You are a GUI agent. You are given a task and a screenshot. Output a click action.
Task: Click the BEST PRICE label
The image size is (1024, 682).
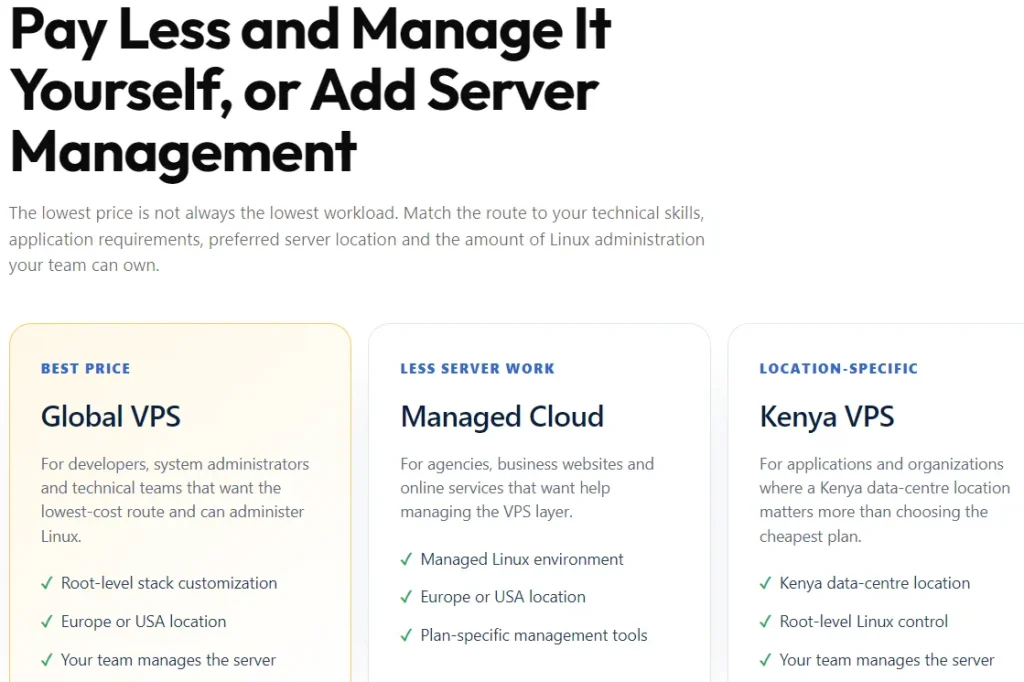[86, 368]
